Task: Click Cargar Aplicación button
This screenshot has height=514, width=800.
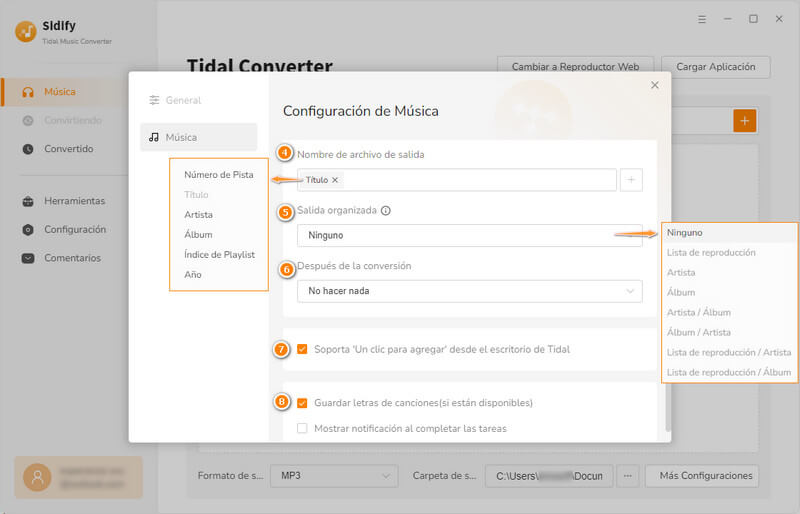Action: [715, 67]
